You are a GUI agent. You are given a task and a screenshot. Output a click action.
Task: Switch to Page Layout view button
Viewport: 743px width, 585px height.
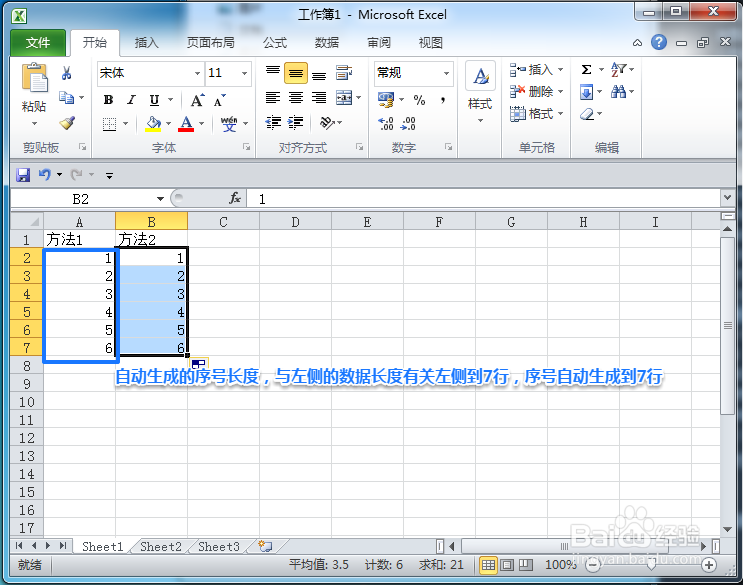(x=507, y=565)
